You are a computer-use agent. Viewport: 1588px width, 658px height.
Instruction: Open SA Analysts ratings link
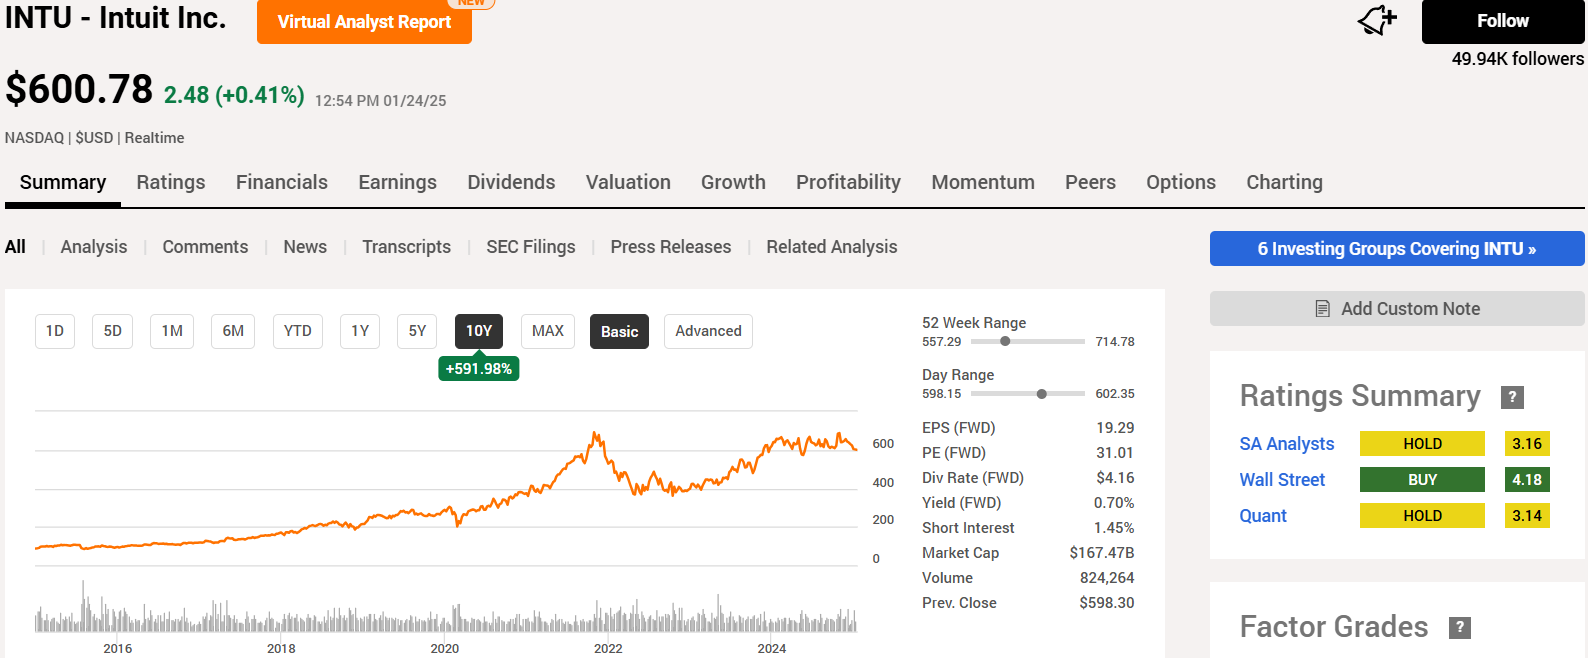(x=1287, y=444)
